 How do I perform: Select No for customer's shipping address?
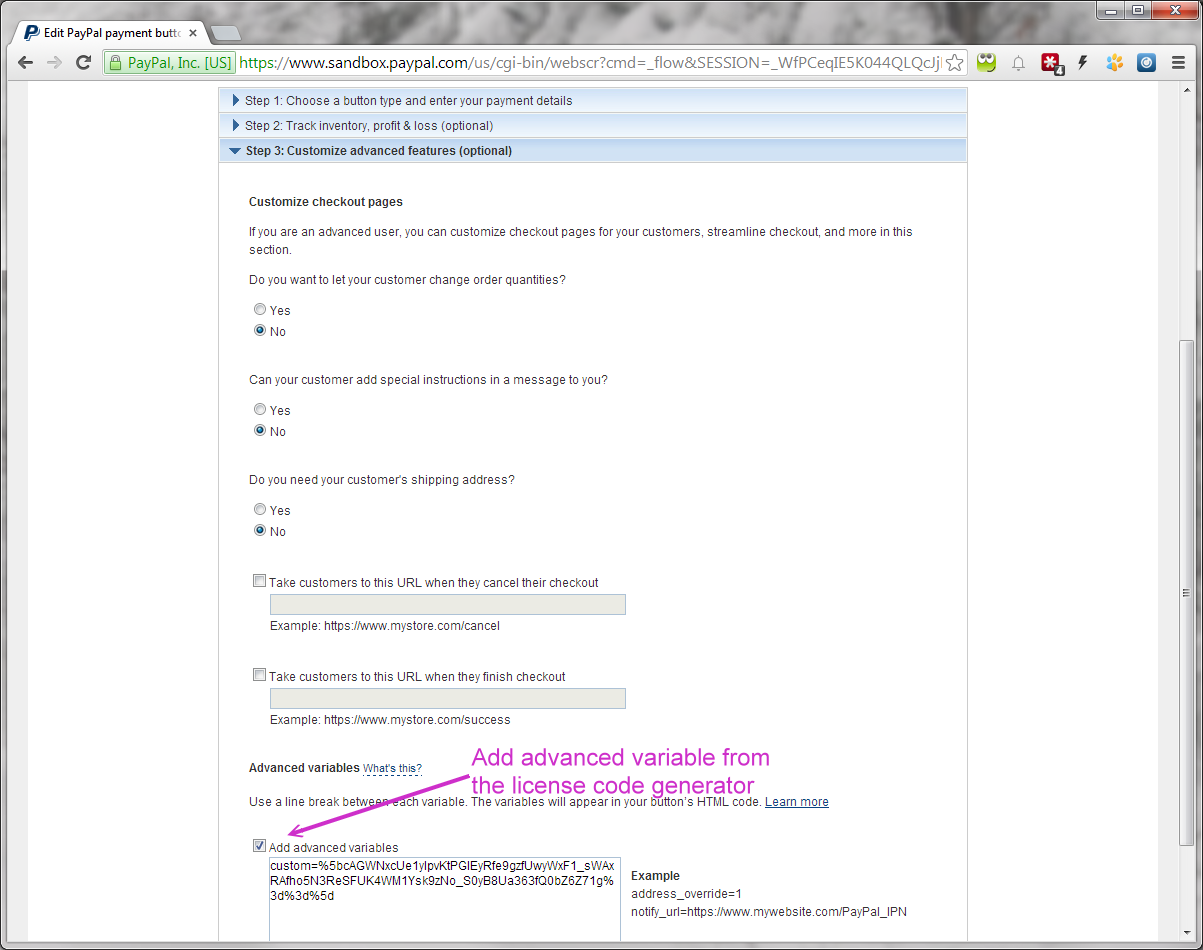point(260,530)
